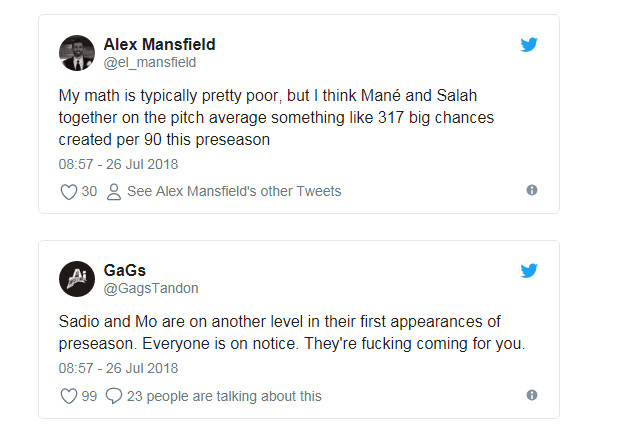
Task: Click the person icon beside See Alex Mansfield's
Action: tap(113, 191)
